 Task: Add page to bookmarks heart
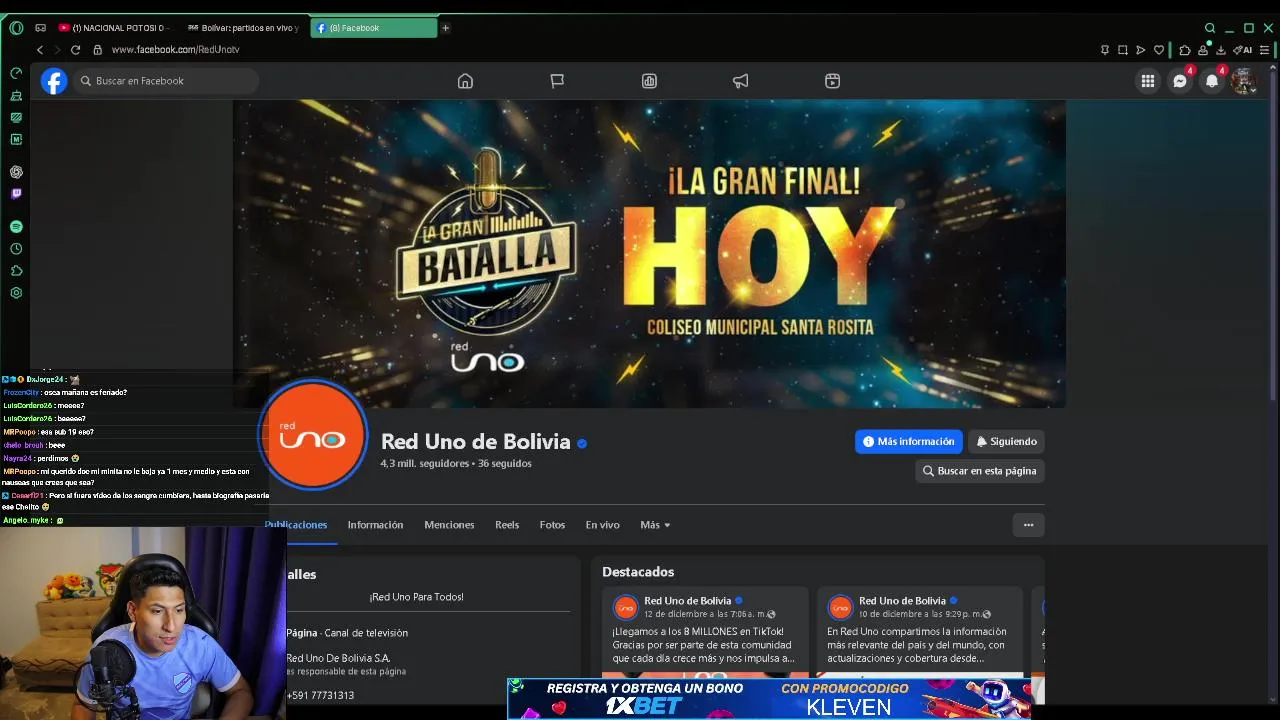pyautogui.click(x=1159, y=50)
